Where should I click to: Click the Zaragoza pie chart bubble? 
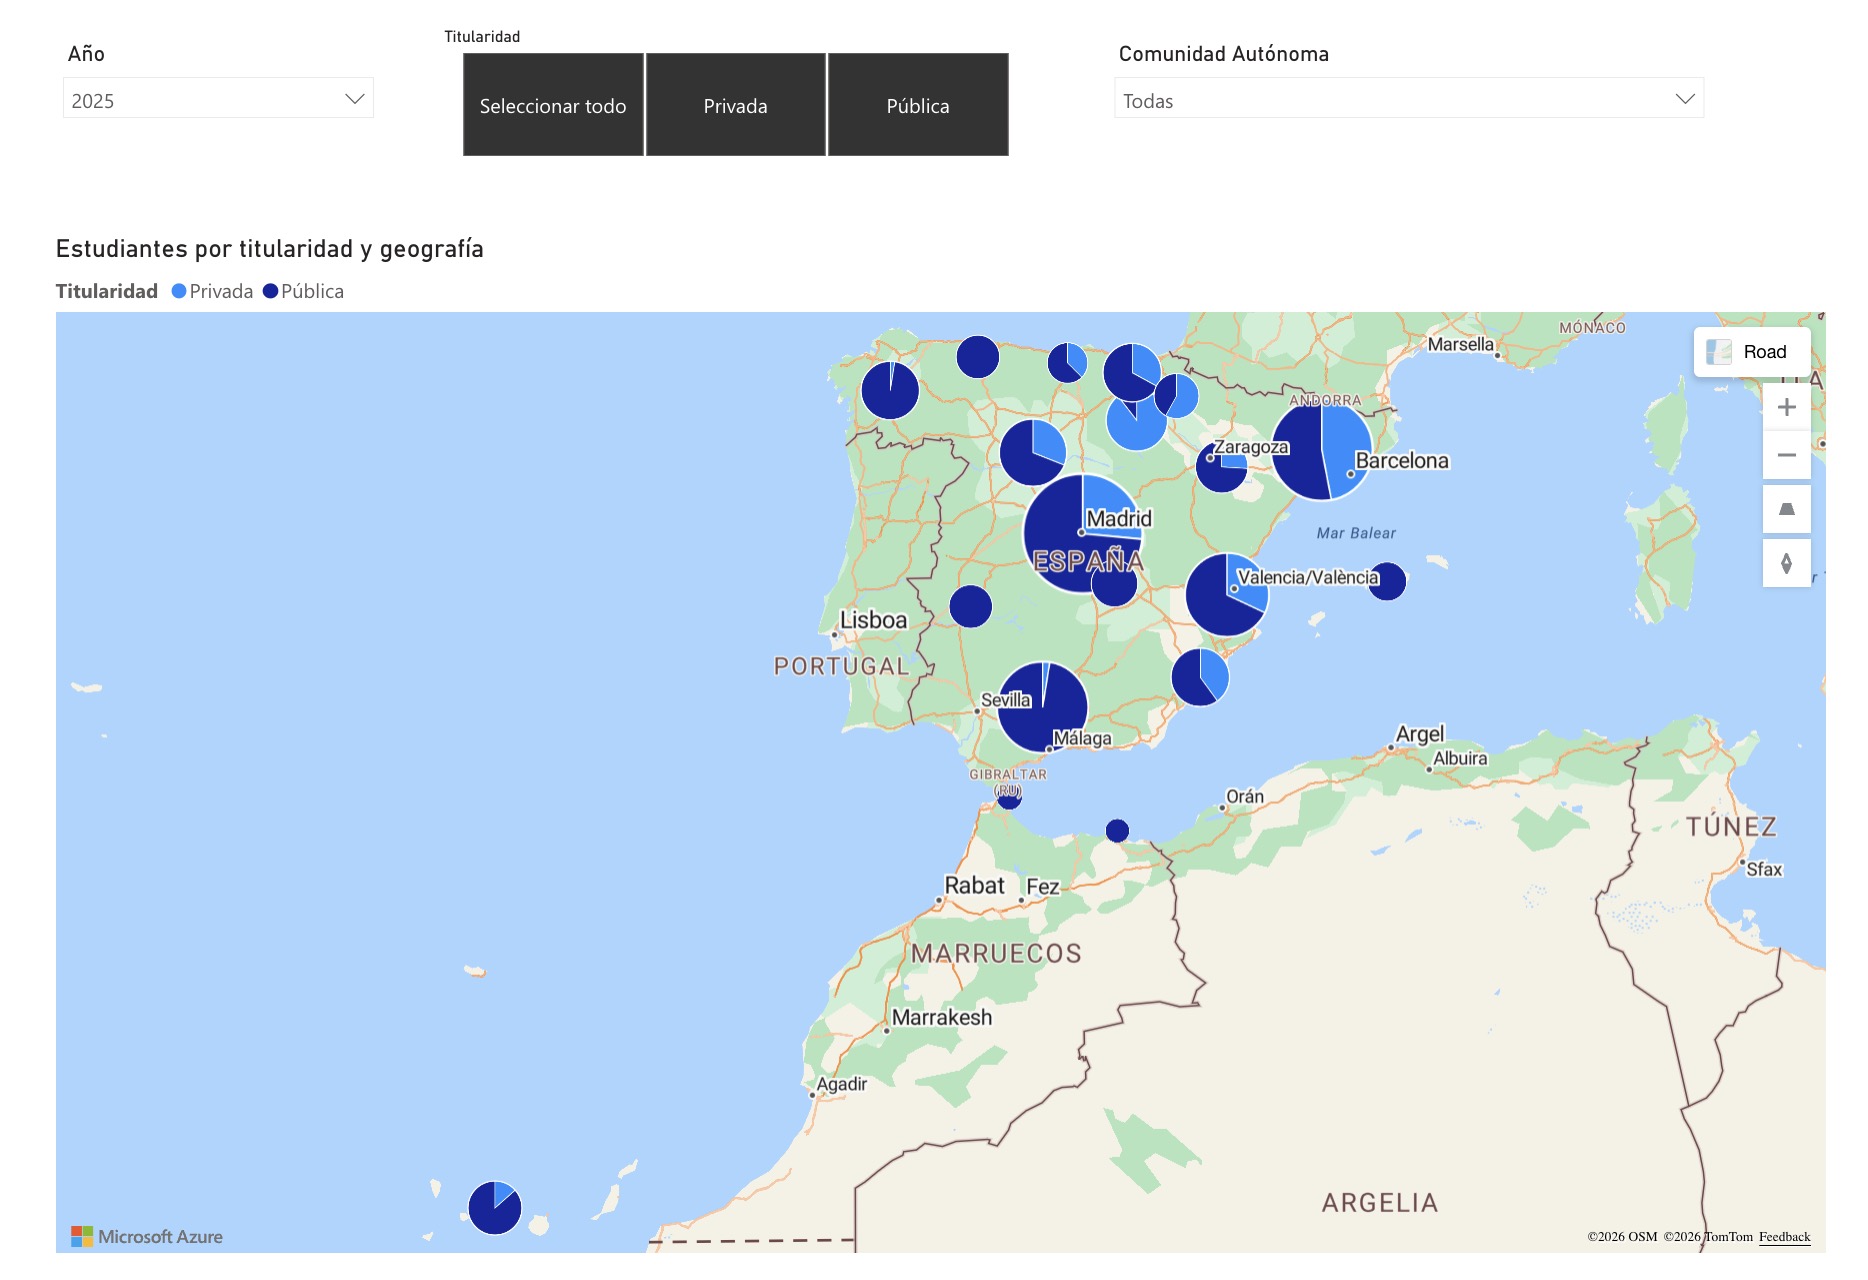point(1221,467)
